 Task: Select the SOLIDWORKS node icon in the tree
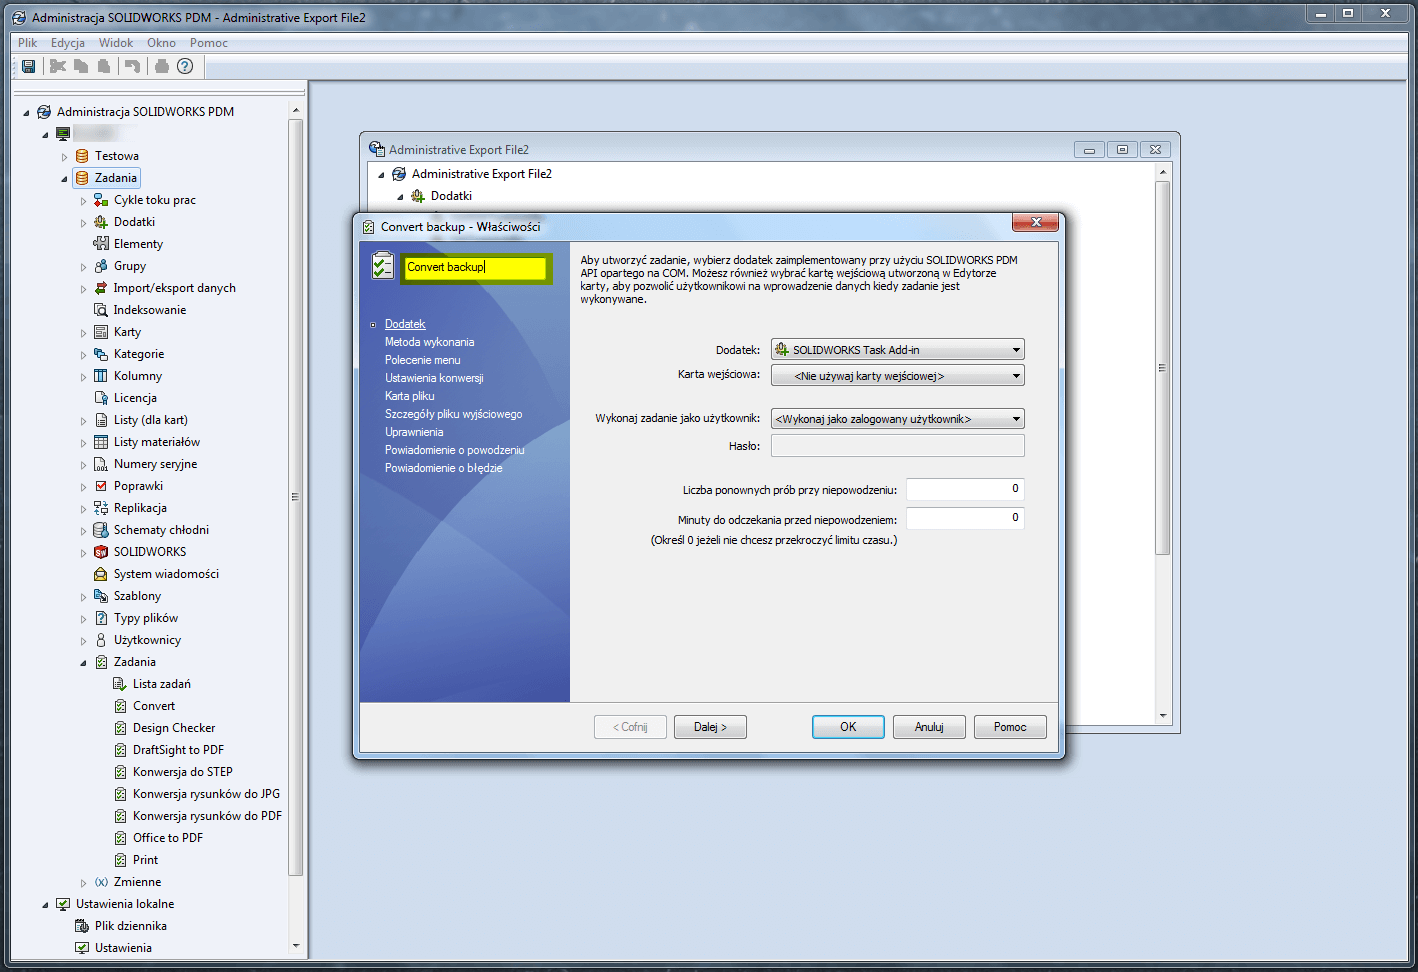101,552
